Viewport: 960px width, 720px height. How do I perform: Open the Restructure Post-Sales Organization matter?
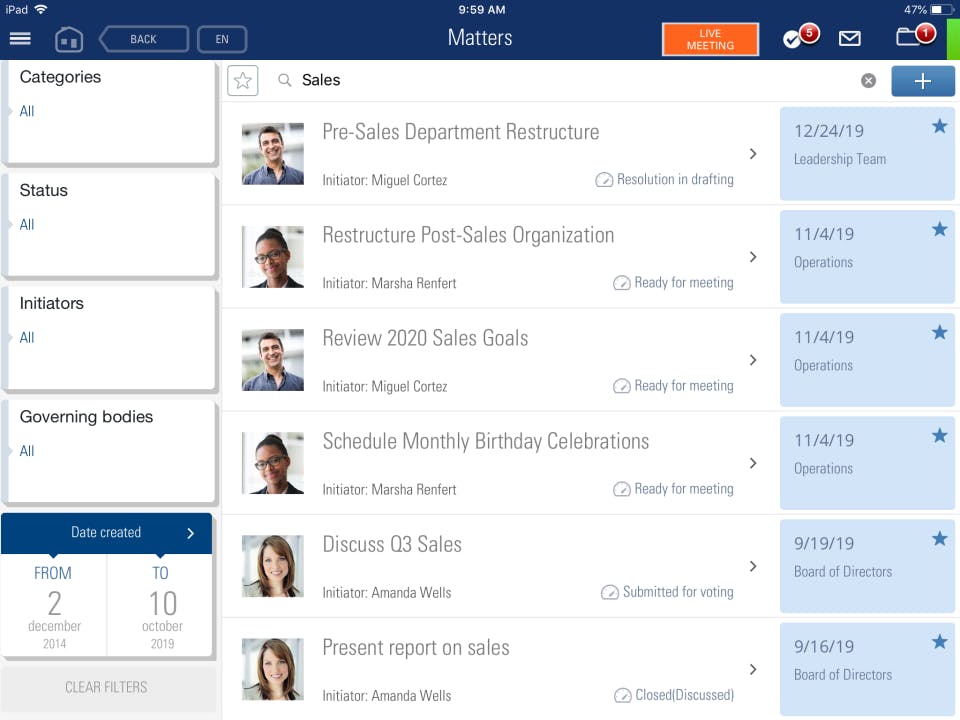500,257
